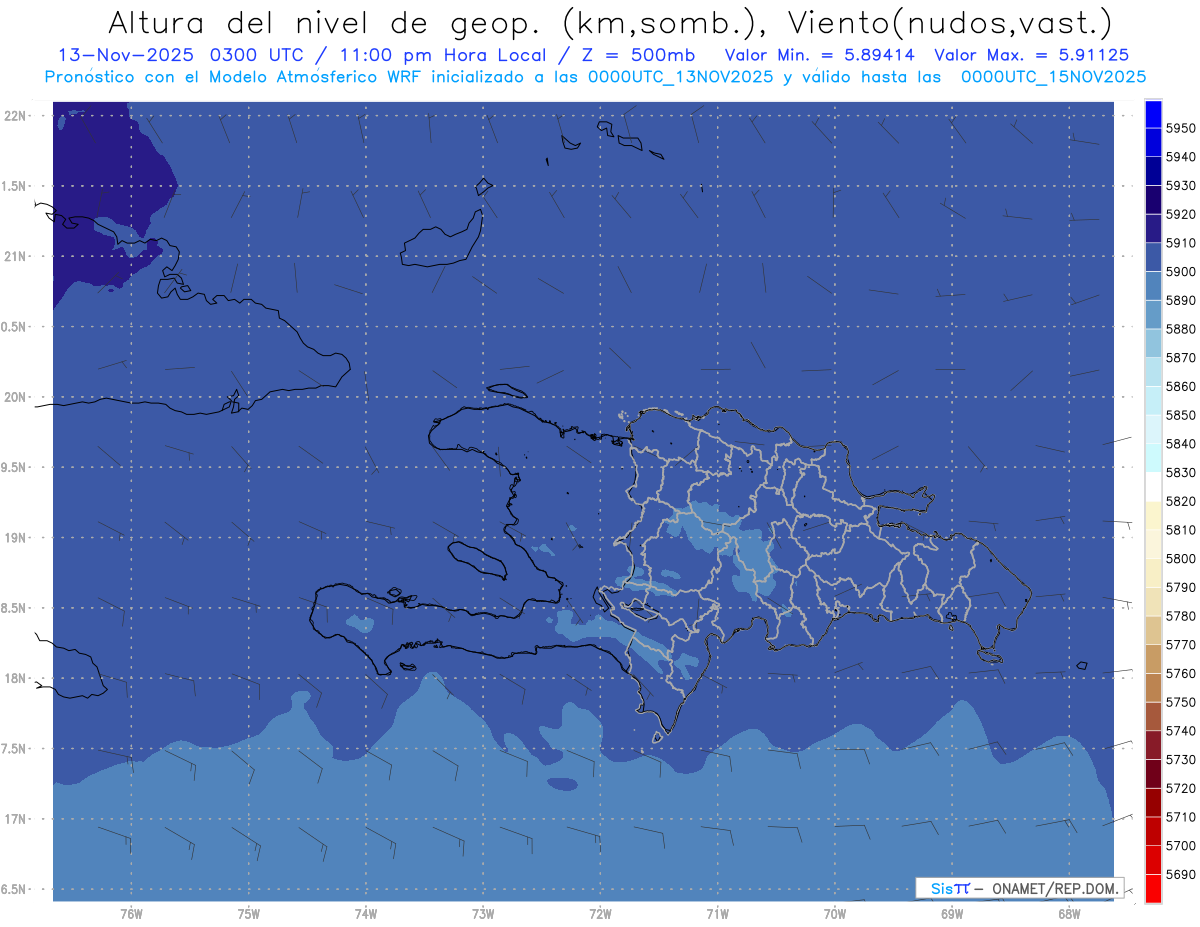The width and height of the screenshot is (1200, 927).
Task: Click the "71W" longitude label
Action: [717, 914]
